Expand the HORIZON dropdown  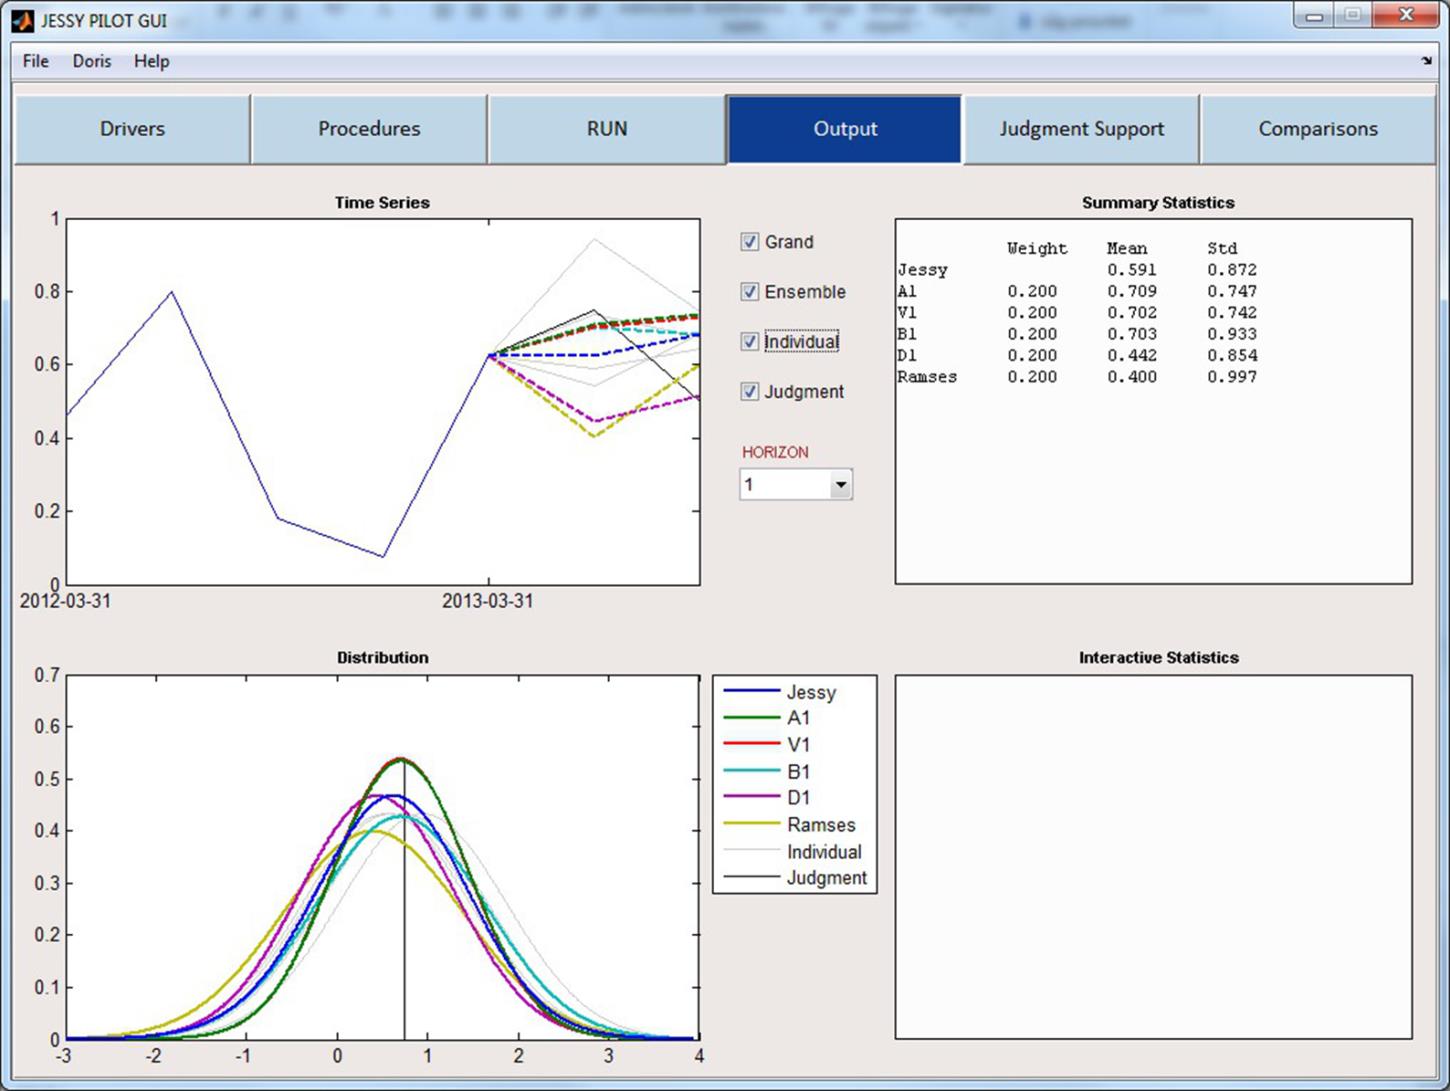click(x=841, y=485)
